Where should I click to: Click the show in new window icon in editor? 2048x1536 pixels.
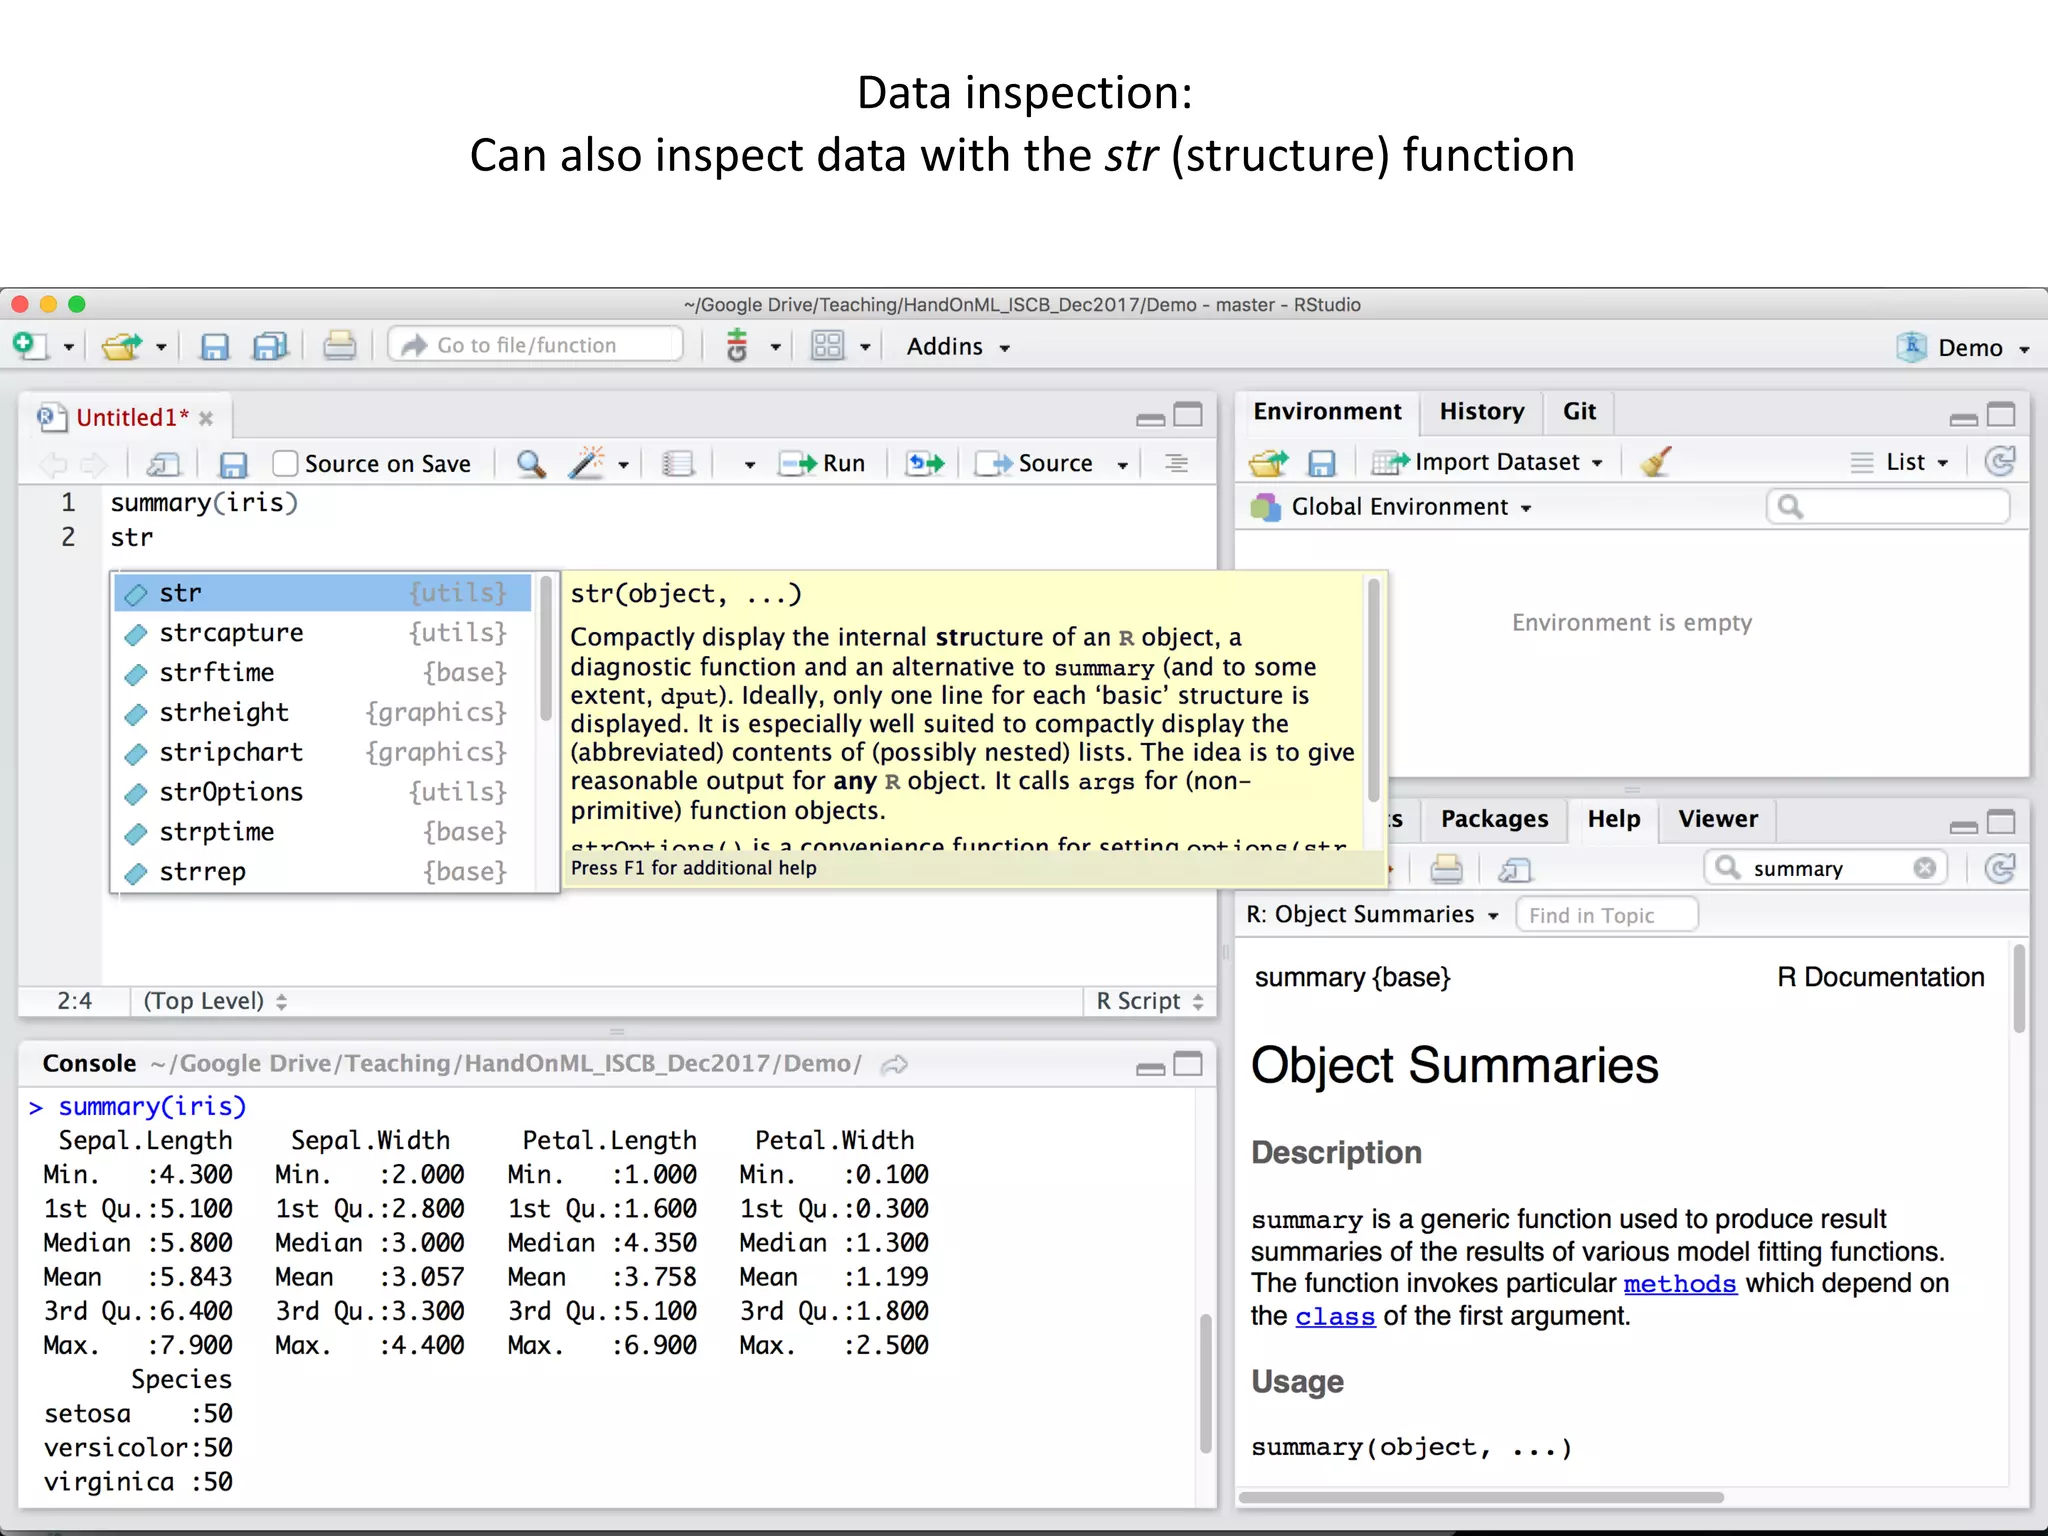(x=163, y=464)
